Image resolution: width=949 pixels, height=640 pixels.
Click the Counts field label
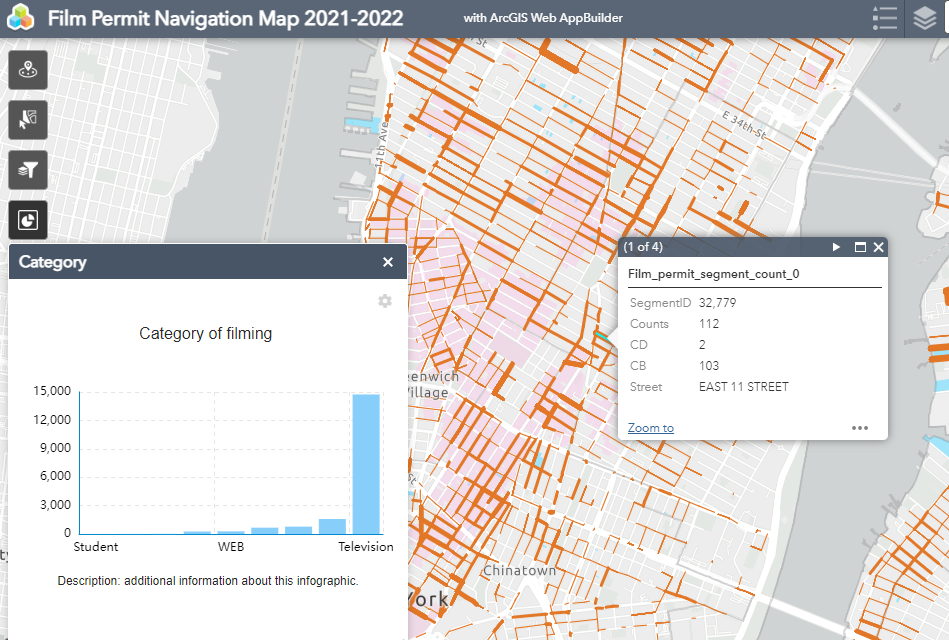tap(649, 324)
